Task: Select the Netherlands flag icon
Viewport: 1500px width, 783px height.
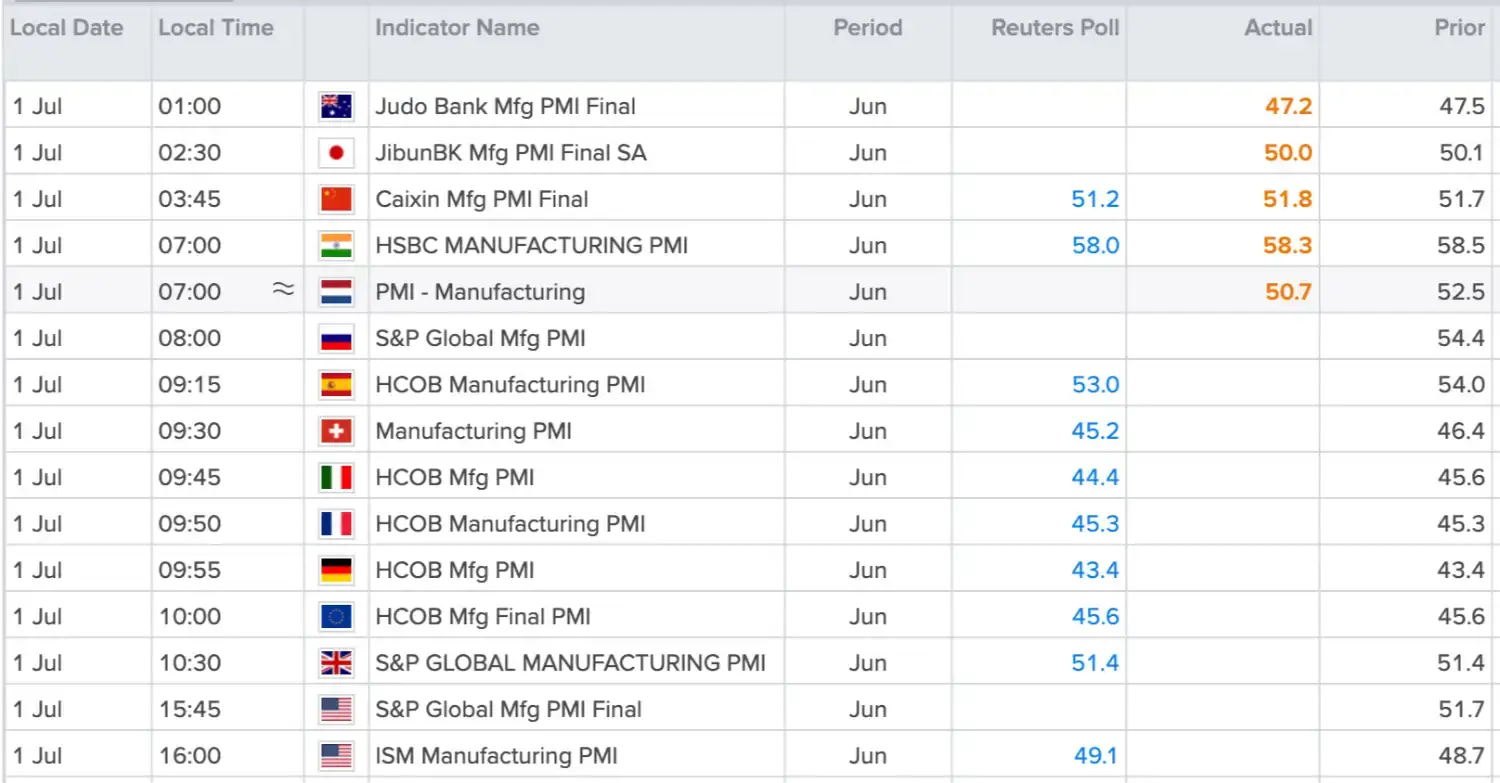Action: (336, 292)
